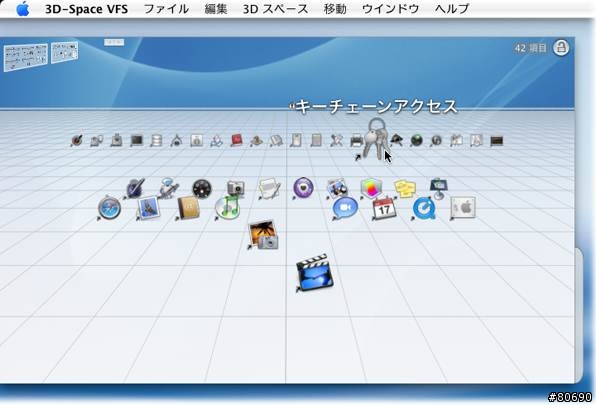Select the Image Capture camera icon
596x405 pixels.
[x=235, y=188]
